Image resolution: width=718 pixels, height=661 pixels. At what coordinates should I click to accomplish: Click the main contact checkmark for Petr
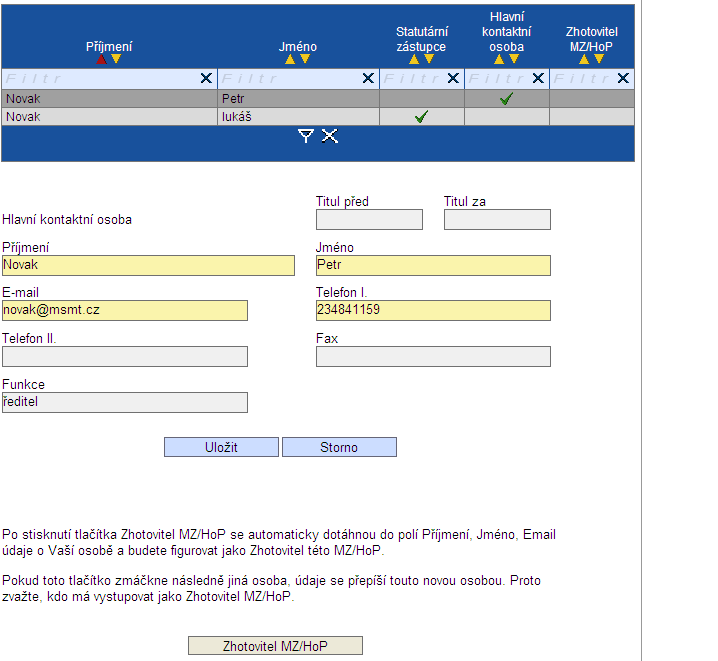(x=506, y=98)
